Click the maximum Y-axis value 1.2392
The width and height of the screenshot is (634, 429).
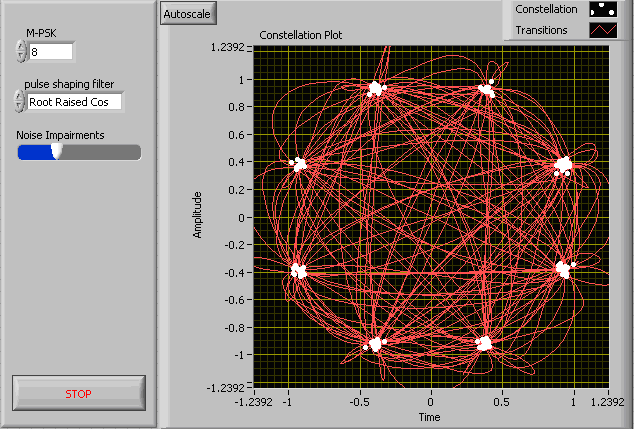pyautogui.click(x=228, y=47)
